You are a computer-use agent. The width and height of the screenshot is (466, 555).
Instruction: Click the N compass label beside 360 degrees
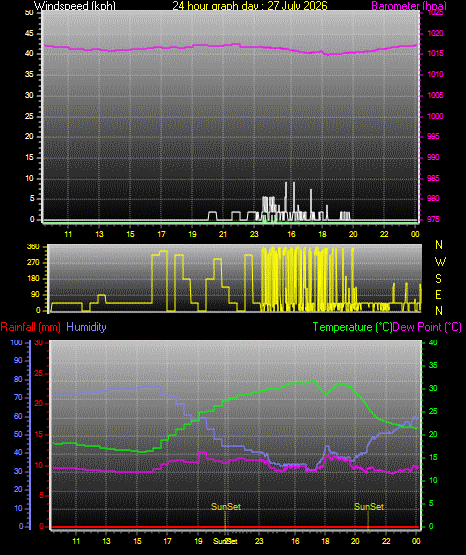click(439, 245)
